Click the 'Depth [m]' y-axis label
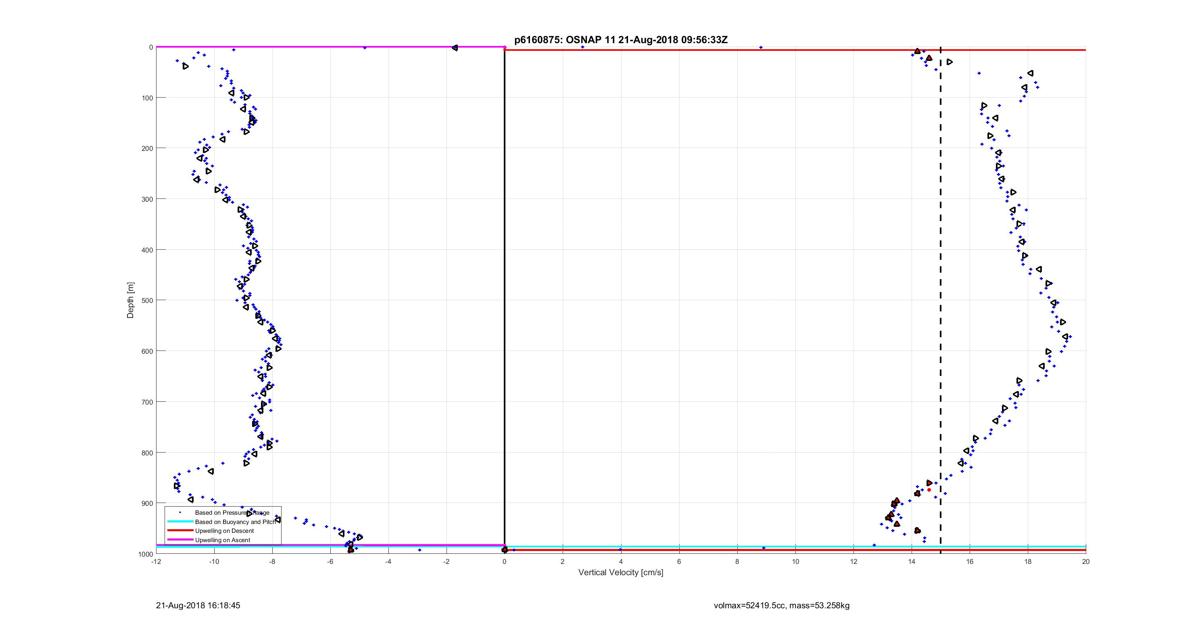This screenshot has width=1200, height=622. coord(131,300)
